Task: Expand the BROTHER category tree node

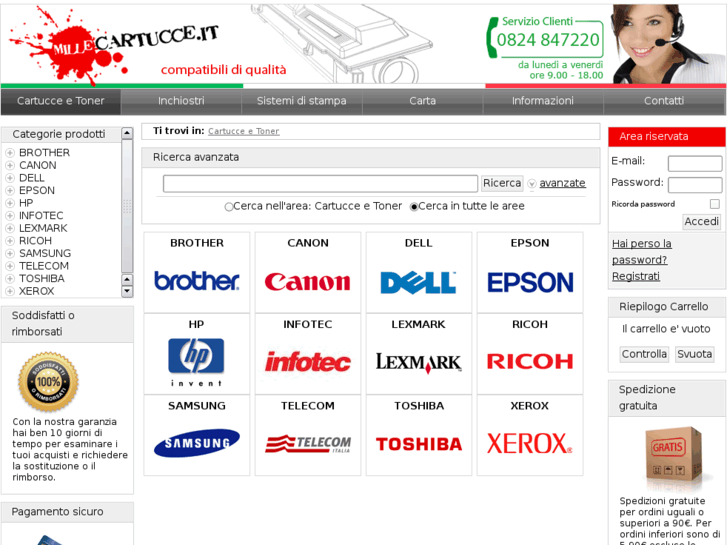Action: [x=10, y=153]
